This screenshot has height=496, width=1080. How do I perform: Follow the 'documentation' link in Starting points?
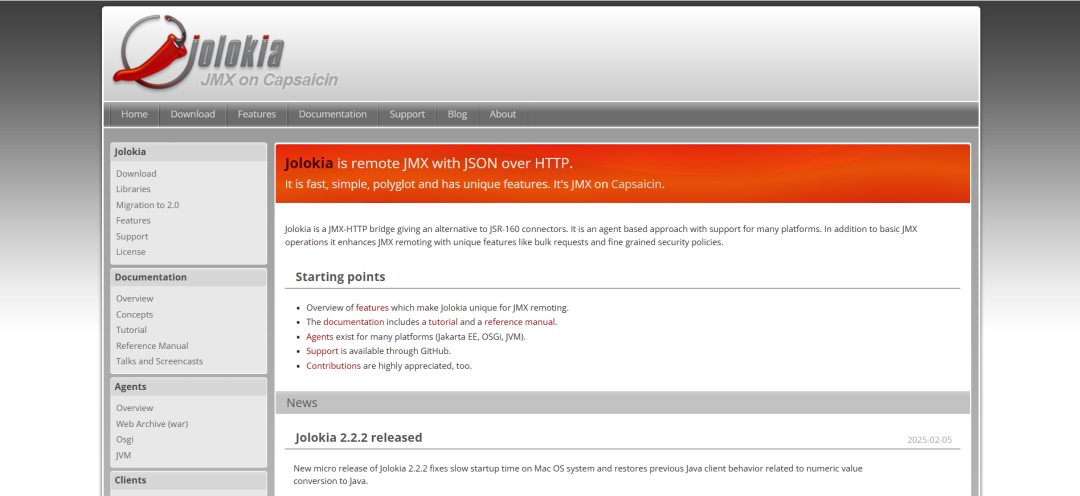pyautogui.click(x=353, y=322)
